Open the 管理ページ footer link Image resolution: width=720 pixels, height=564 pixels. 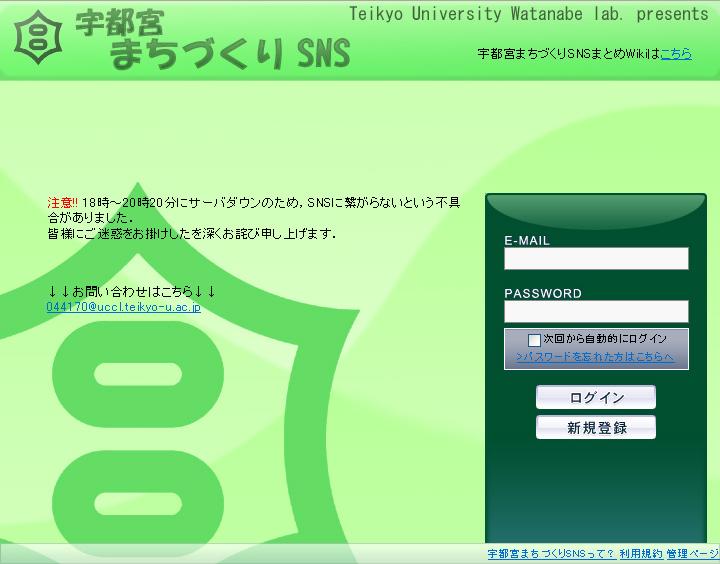[693, 554]
